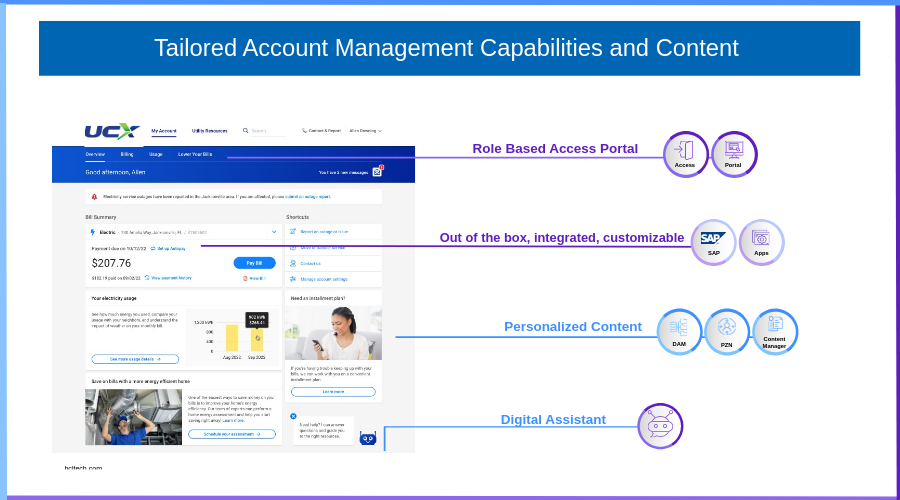The height and width of the screenshot is (500, 900).
Task: Click Schedule your assessment button
Action: [x=232, y=435]
